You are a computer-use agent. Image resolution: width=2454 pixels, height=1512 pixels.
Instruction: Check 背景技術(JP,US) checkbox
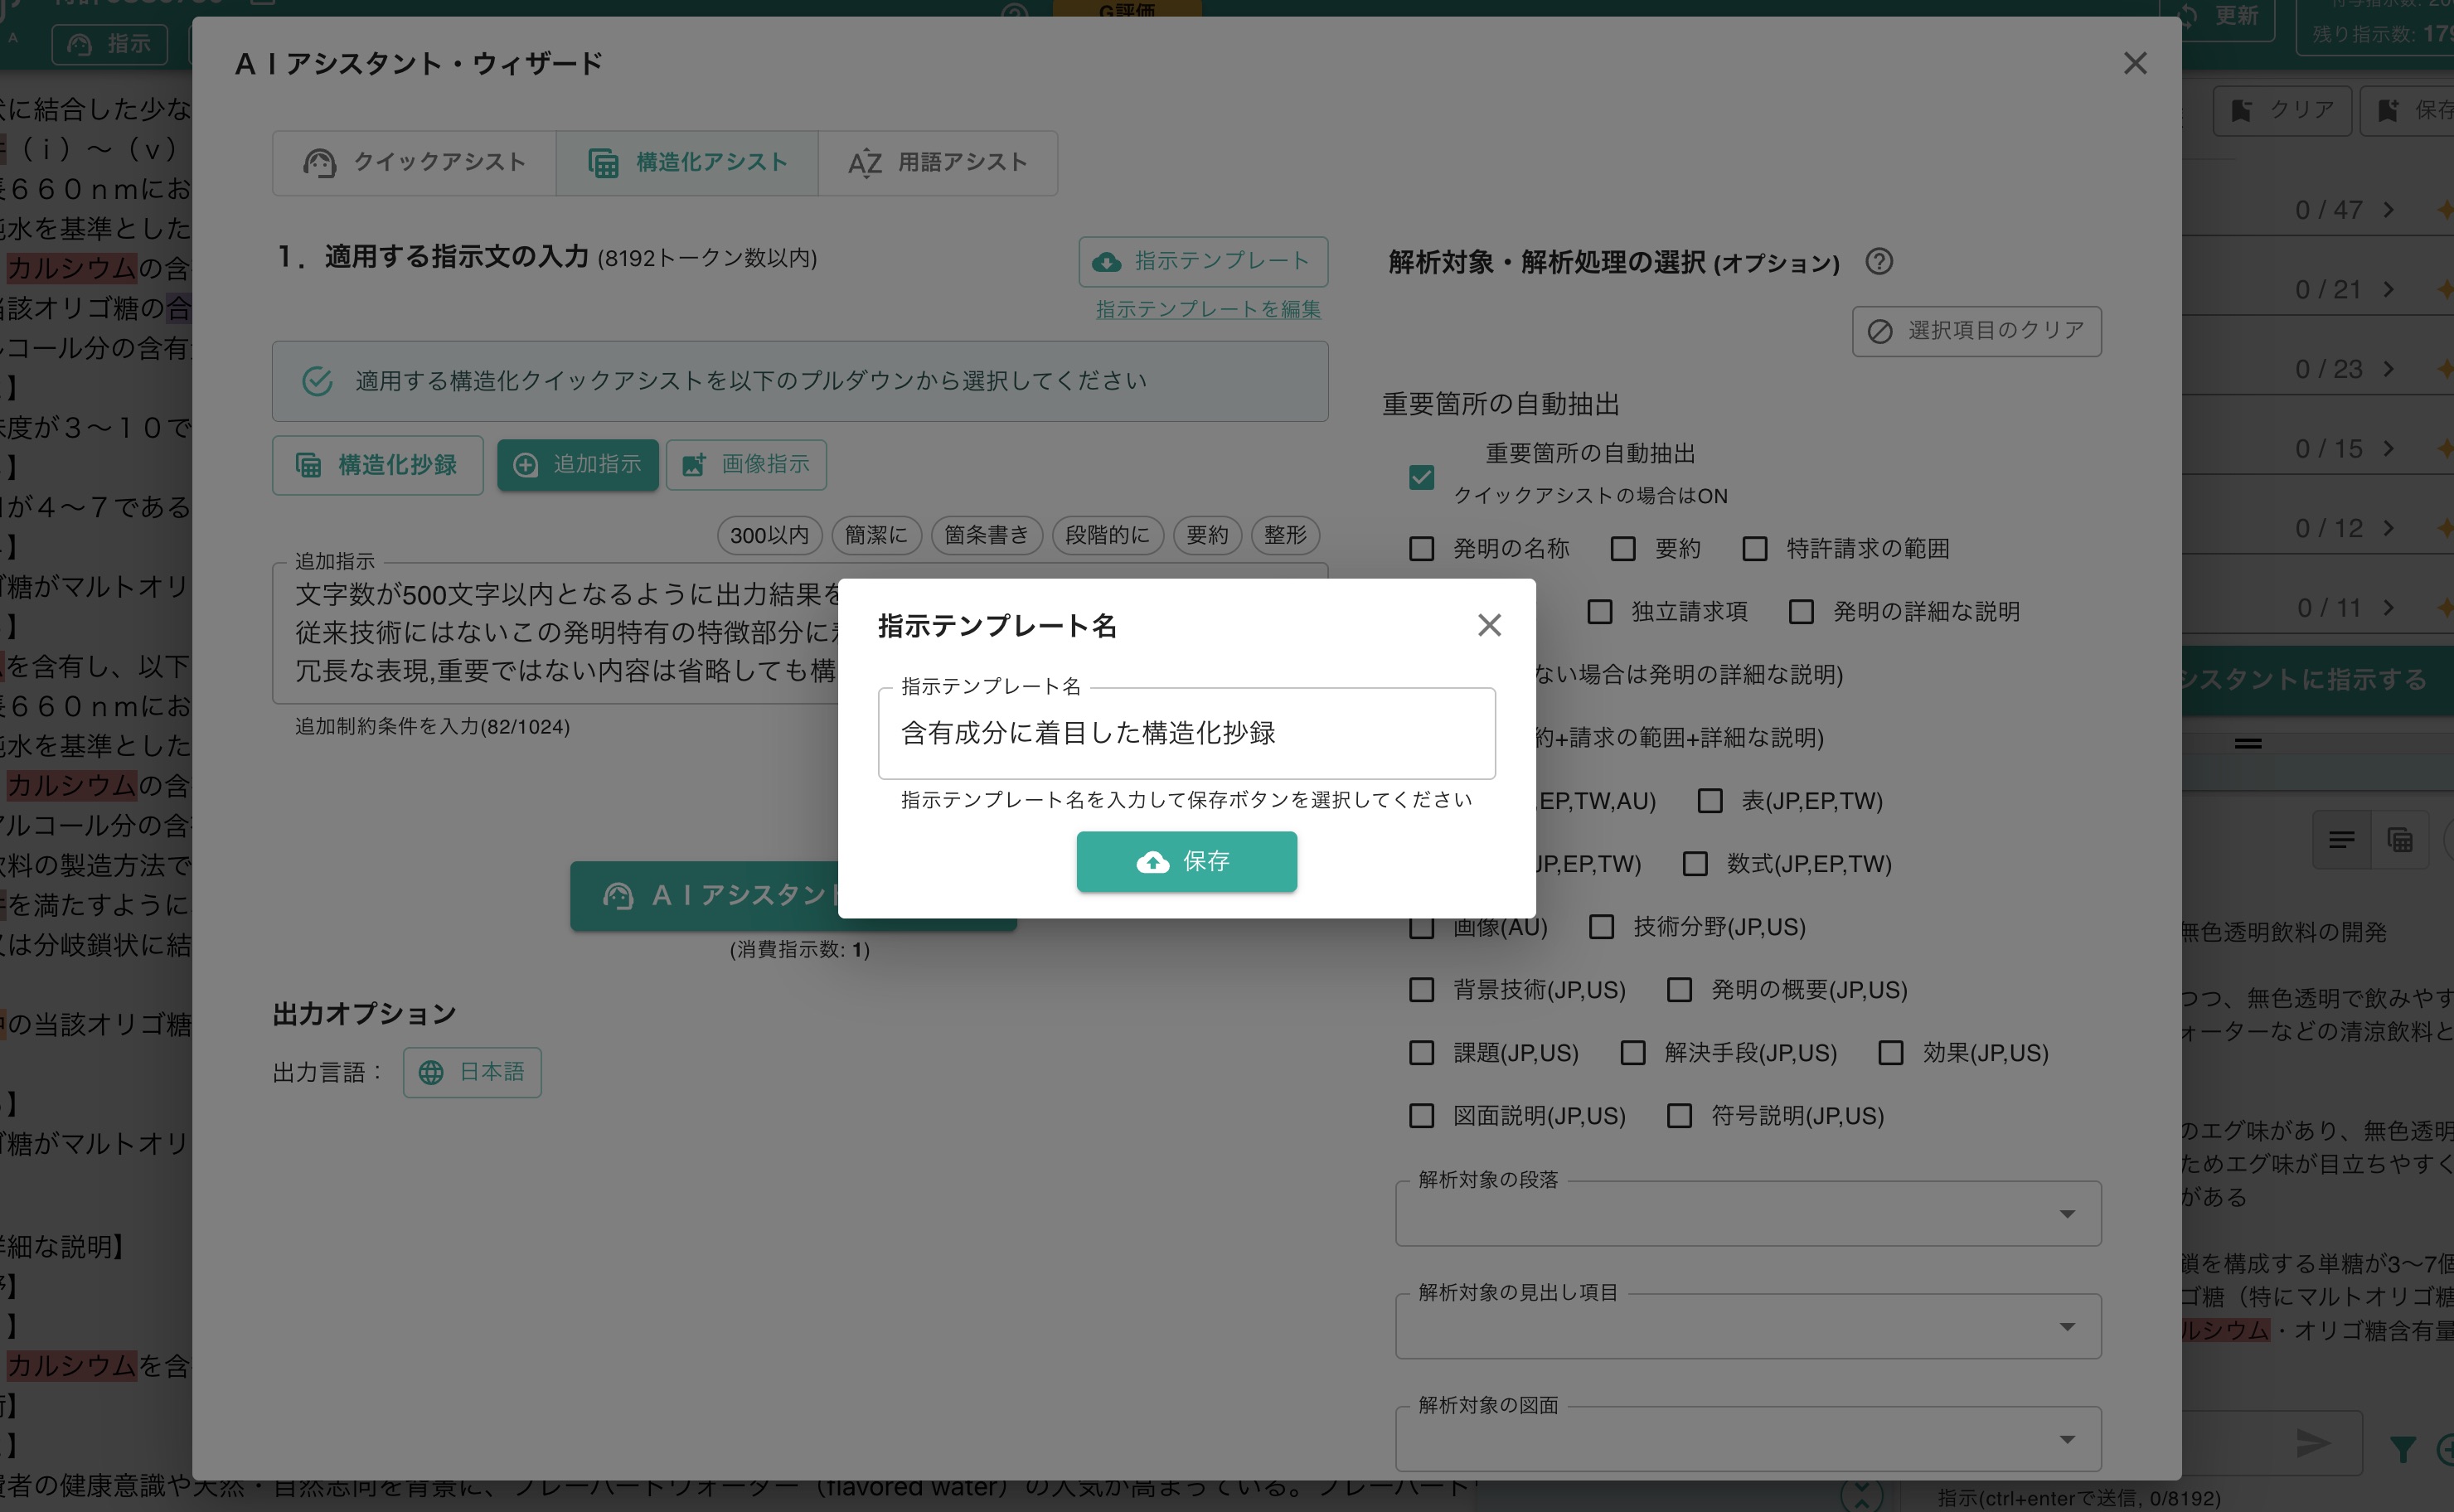(x=1421, y=990)
